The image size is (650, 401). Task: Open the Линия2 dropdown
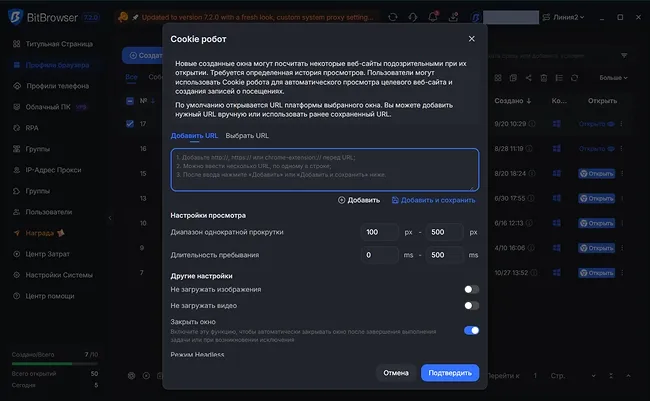(564, 17)
